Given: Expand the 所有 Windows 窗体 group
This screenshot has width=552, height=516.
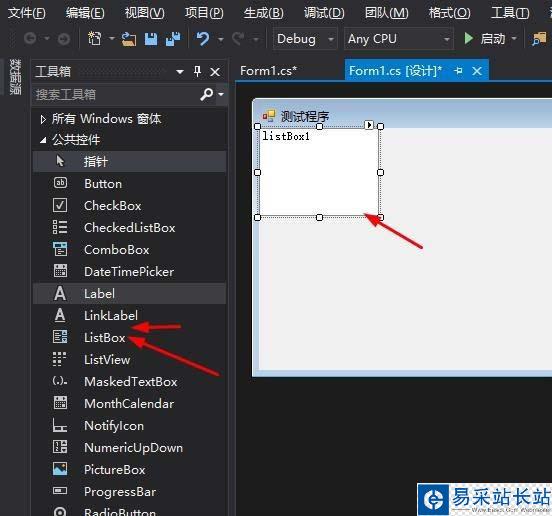Looking at the screenshot, I should pyautogui.click(x=43, y=119).
